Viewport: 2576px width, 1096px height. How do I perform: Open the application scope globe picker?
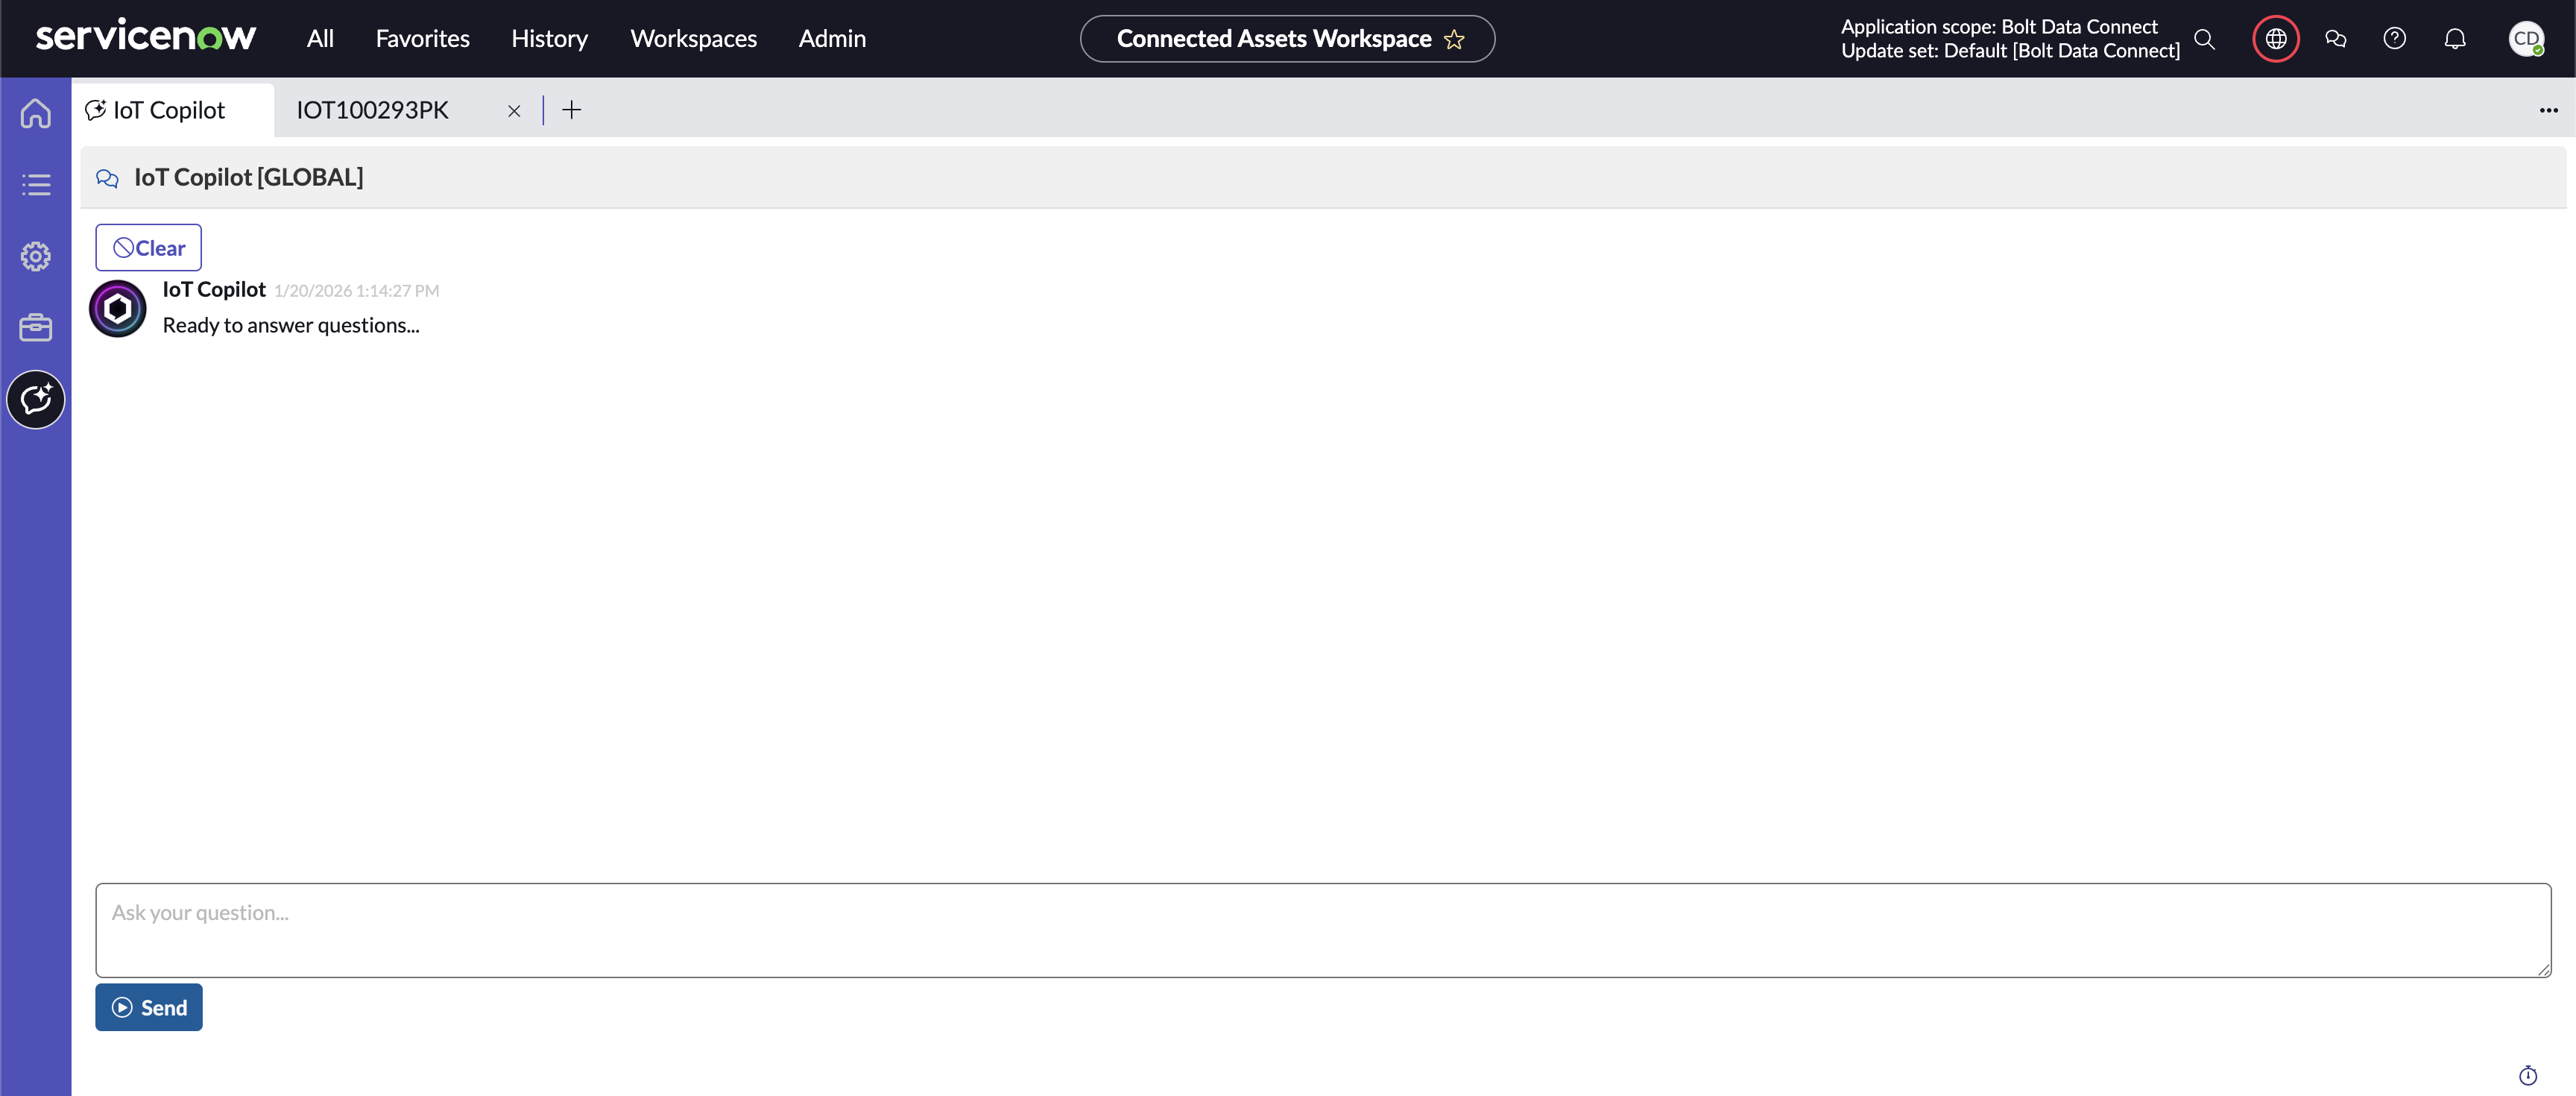[x=2276, y=39]
